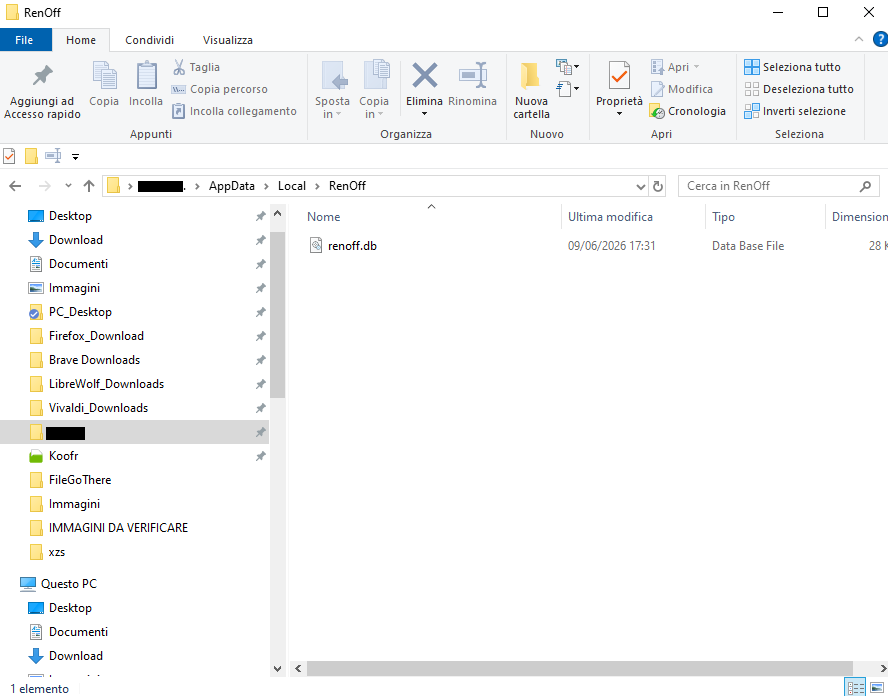Sort by the Nome column header
This screenshot has width=888, height=696.
[324, 217]
